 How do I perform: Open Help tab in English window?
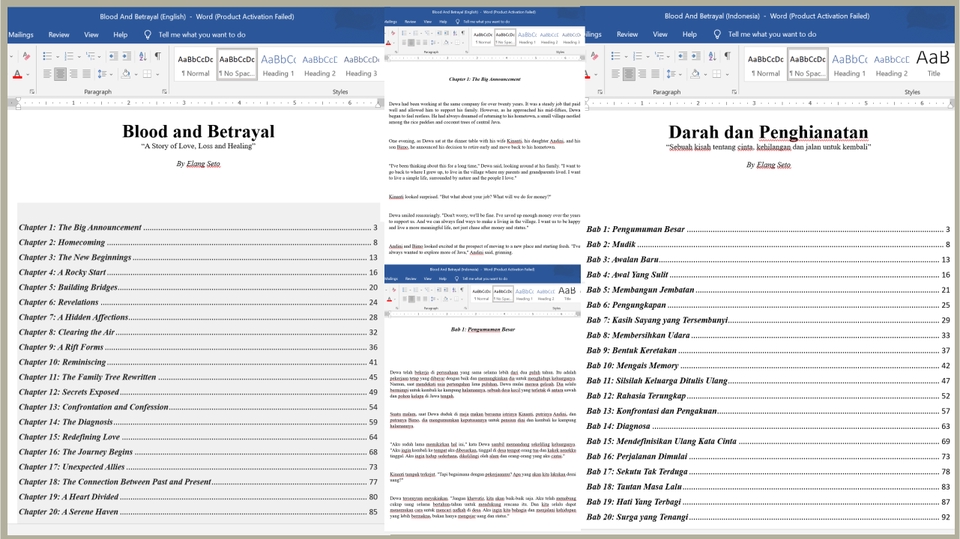click(120, 35)
